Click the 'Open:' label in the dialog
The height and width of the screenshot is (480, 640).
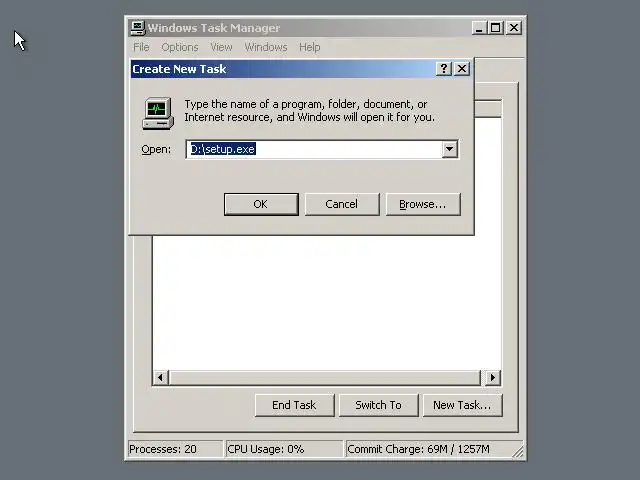[x=156, y=149]
